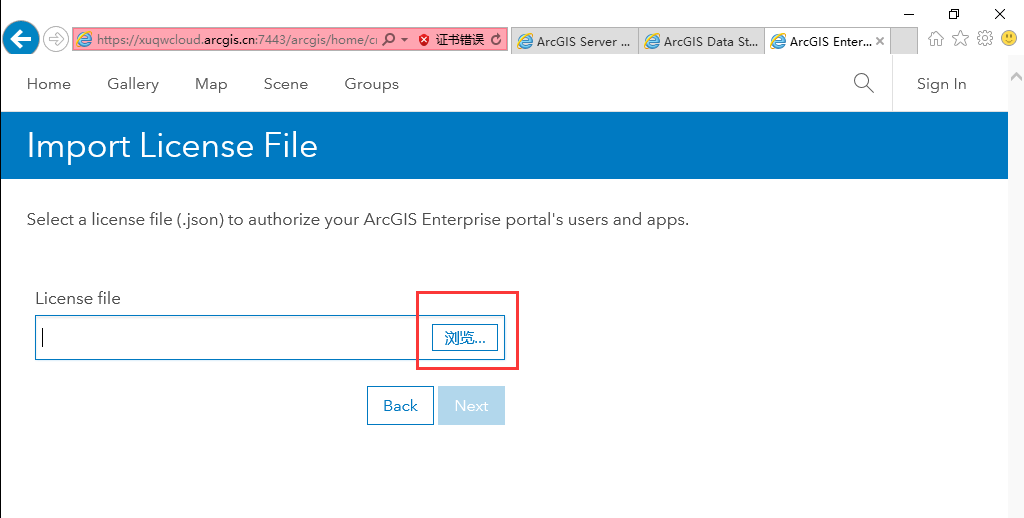Expand the address bar dropdown arrow
The height and width of the screenshot is (518, 1024).
point(404,40)
